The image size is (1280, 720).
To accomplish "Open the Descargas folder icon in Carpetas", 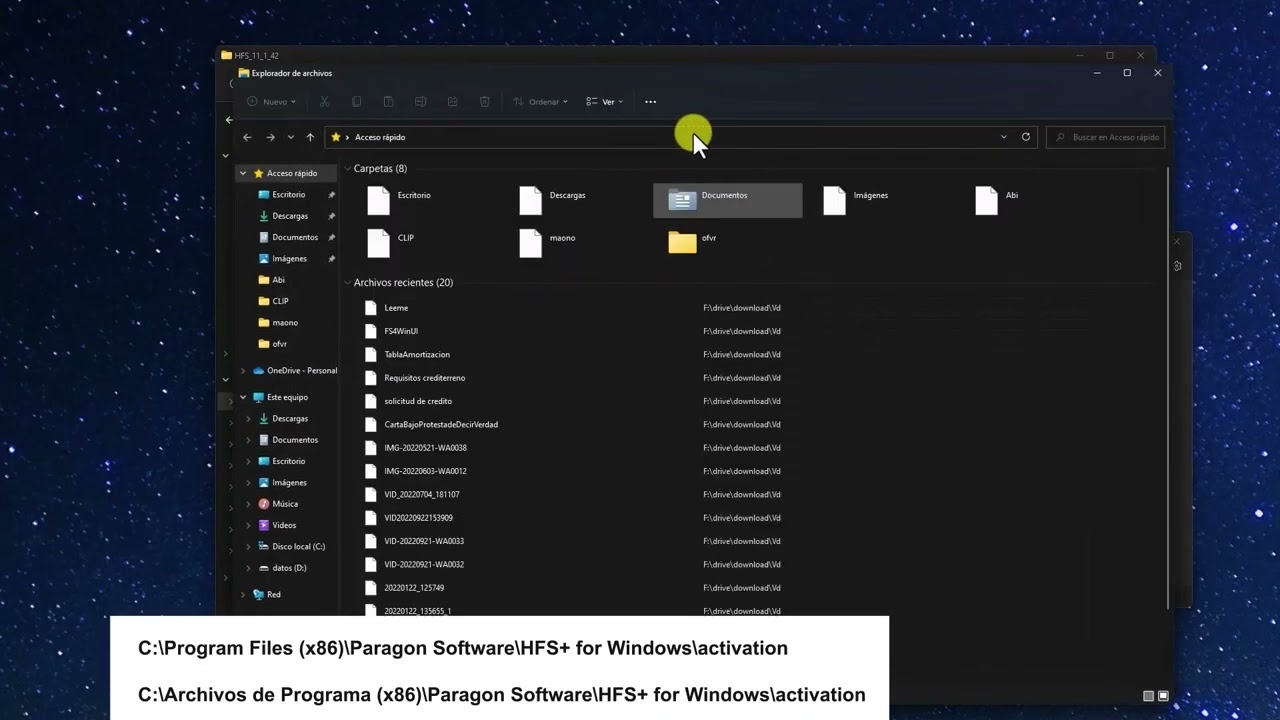I will point(530,200).
